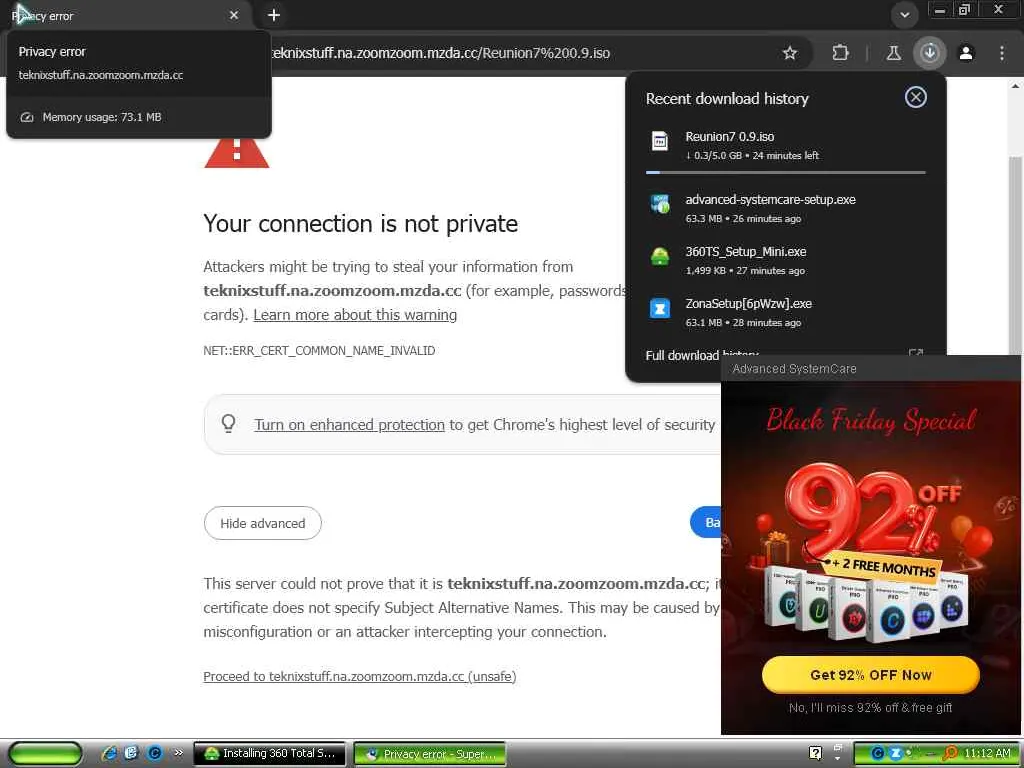Open the Extensions puzzle icon
The height and width of the screenshot is (768, 1024).
click(x=840, y=53)
